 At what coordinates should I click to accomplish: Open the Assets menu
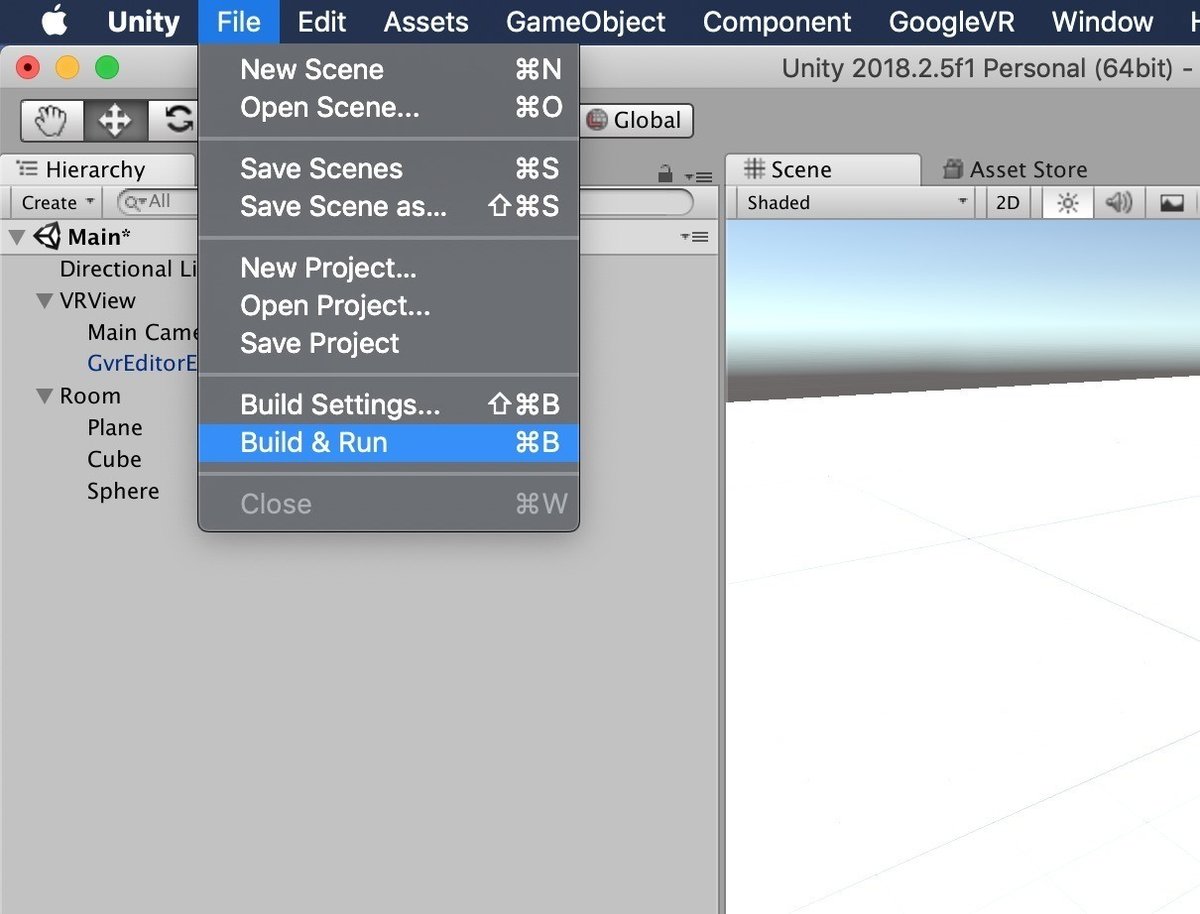coord(426,21)
